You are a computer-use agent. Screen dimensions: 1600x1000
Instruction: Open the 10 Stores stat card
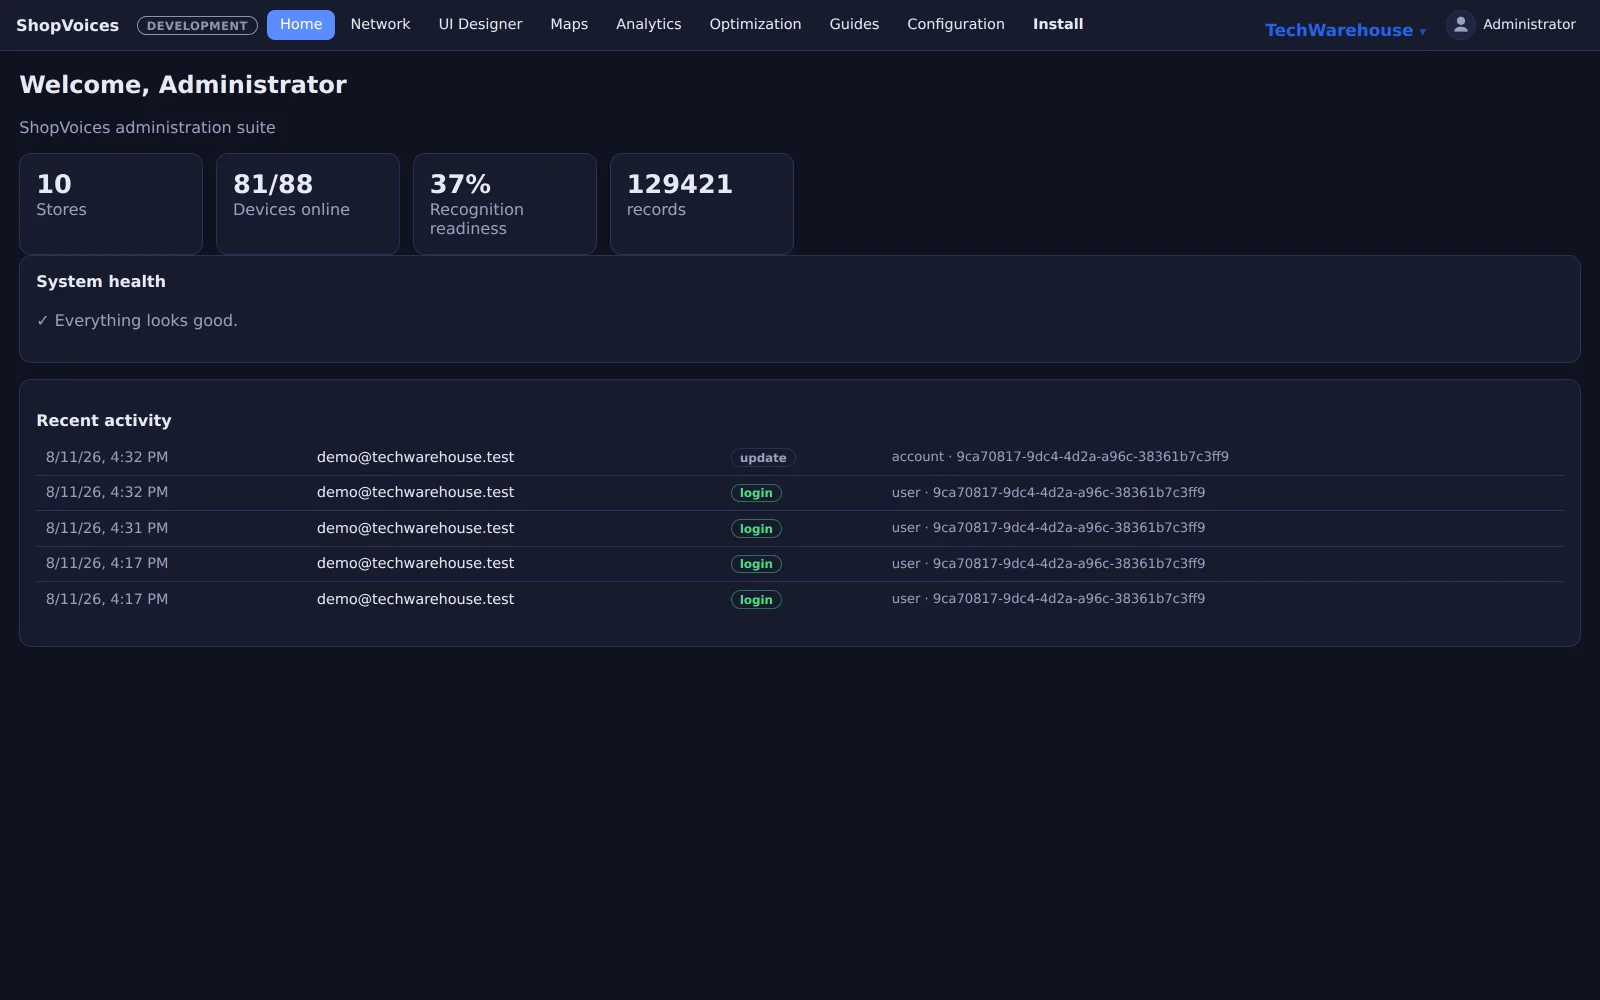111,204
